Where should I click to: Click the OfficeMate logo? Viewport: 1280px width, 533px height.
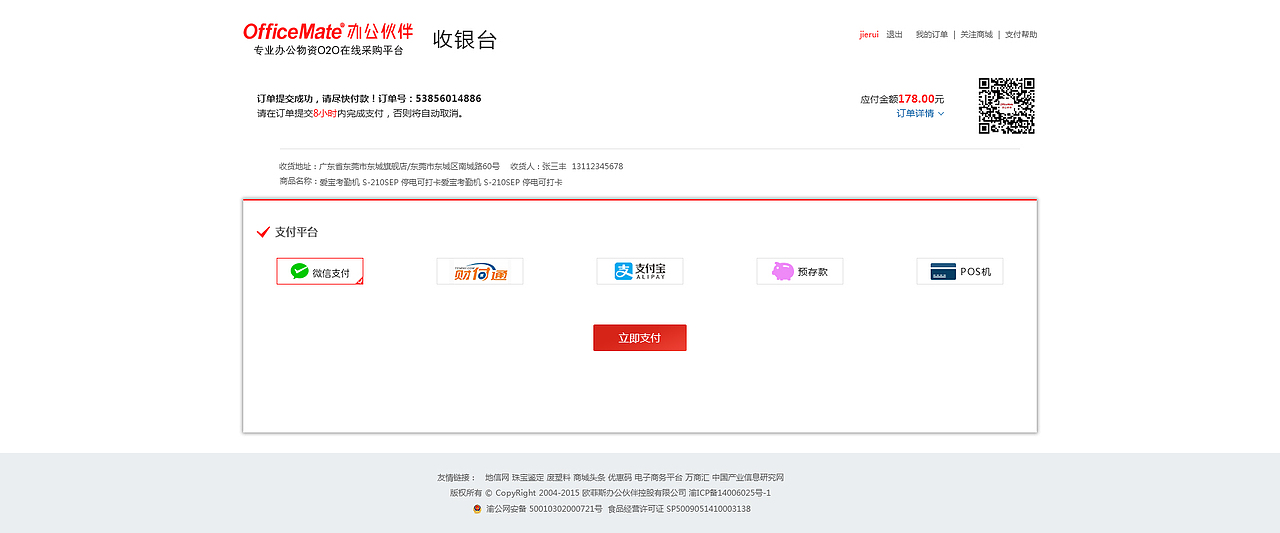[328, 39]
